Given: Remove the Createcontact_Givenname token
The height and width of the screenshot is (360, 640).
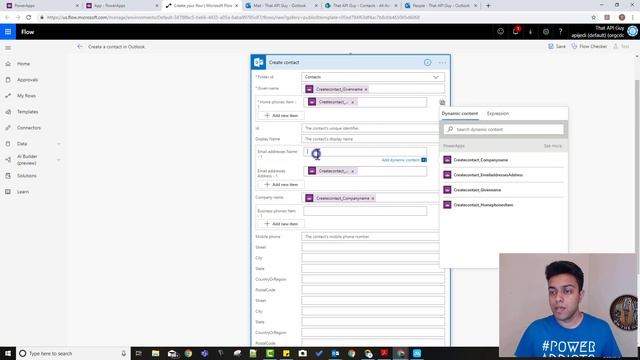Looking at the screenshot, I should (366, 89).
